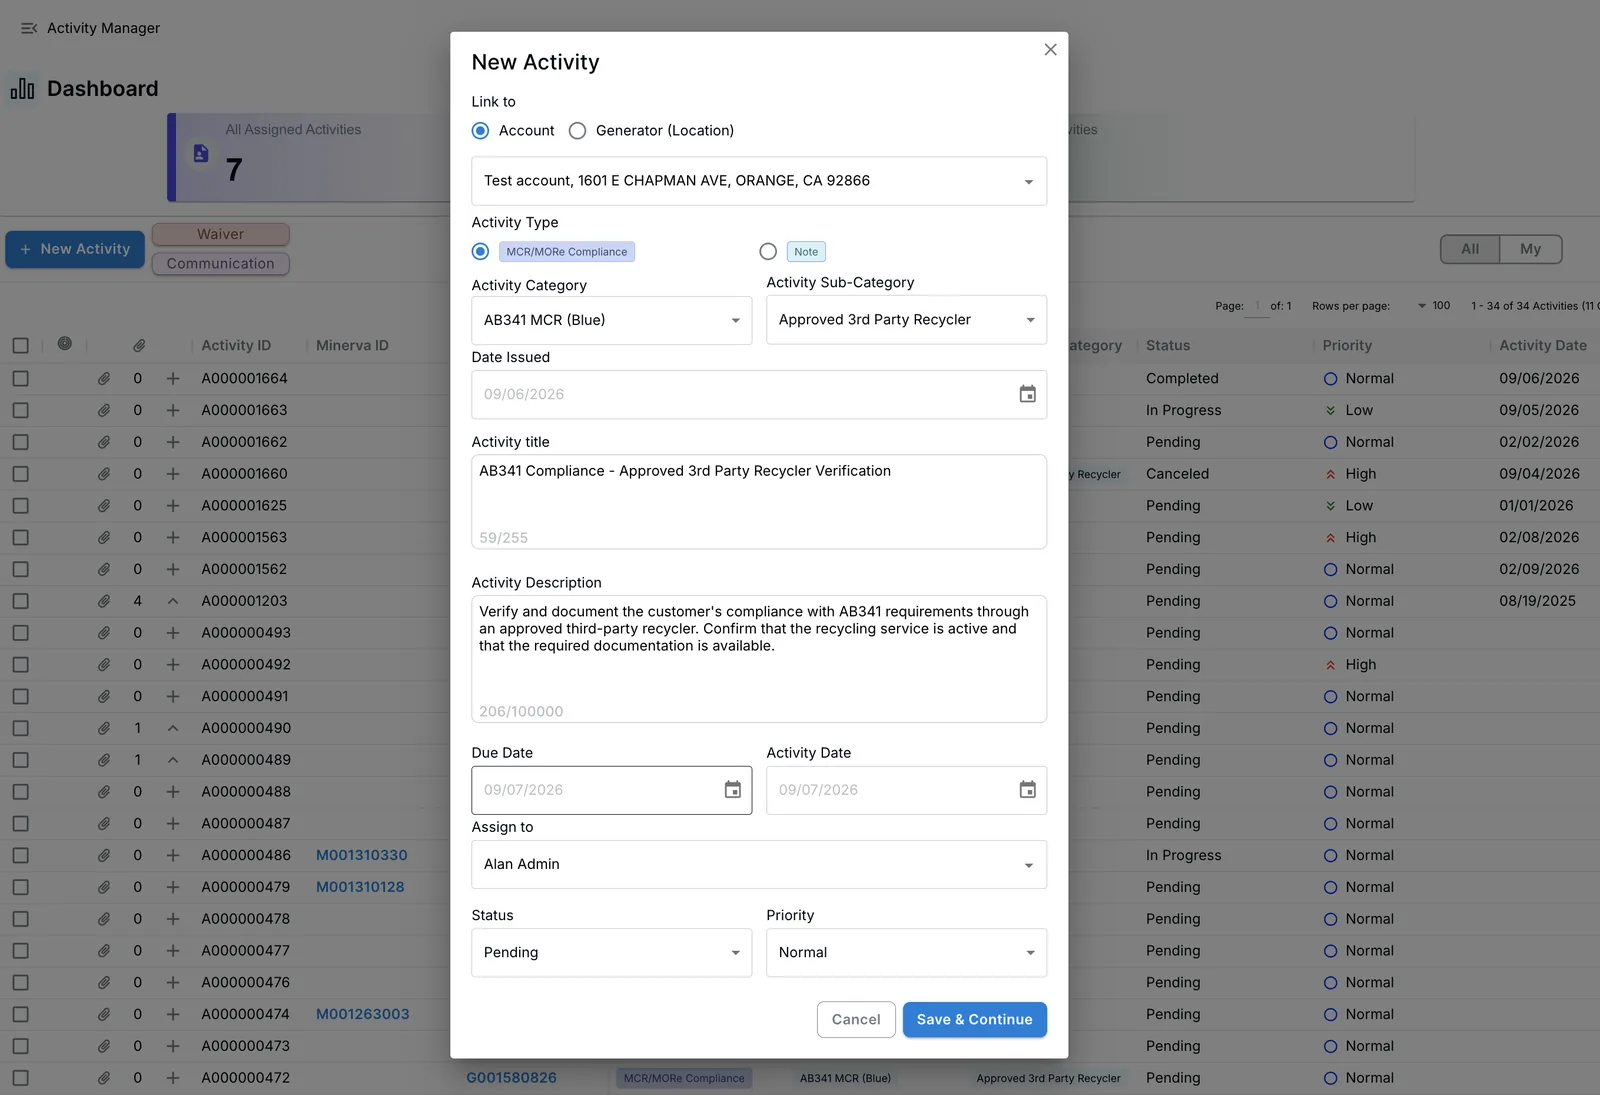Viewport: 1600px width, 1095px height.
Task: Click the Waiver filter tab
Action: [x=221, y=234]
